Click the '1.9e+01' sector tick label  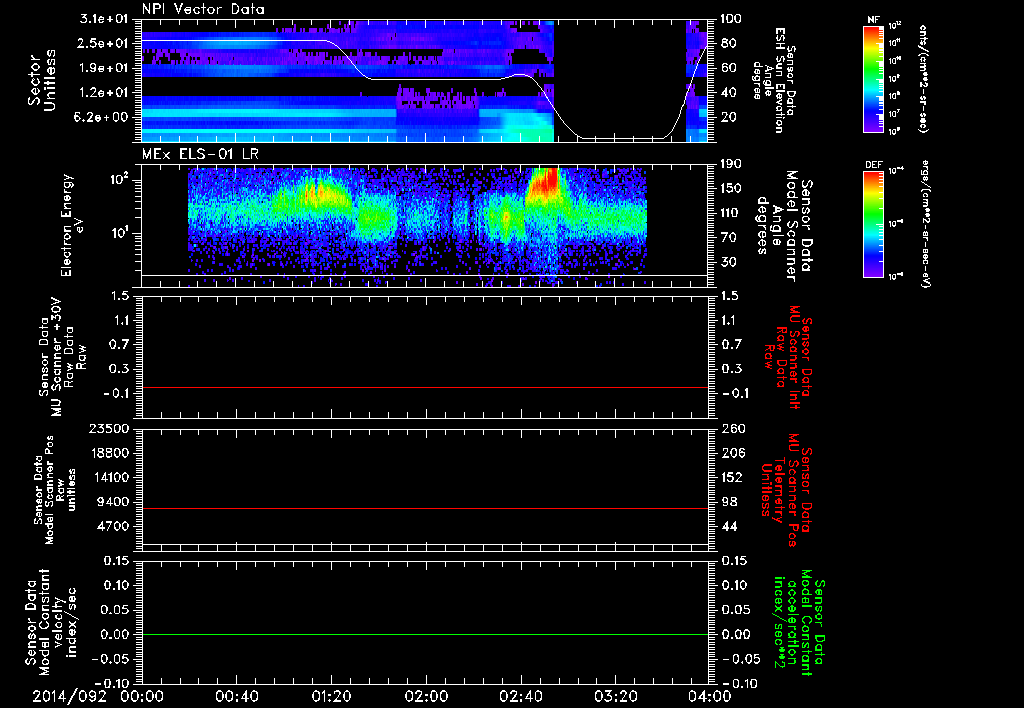tap(103, 68)
